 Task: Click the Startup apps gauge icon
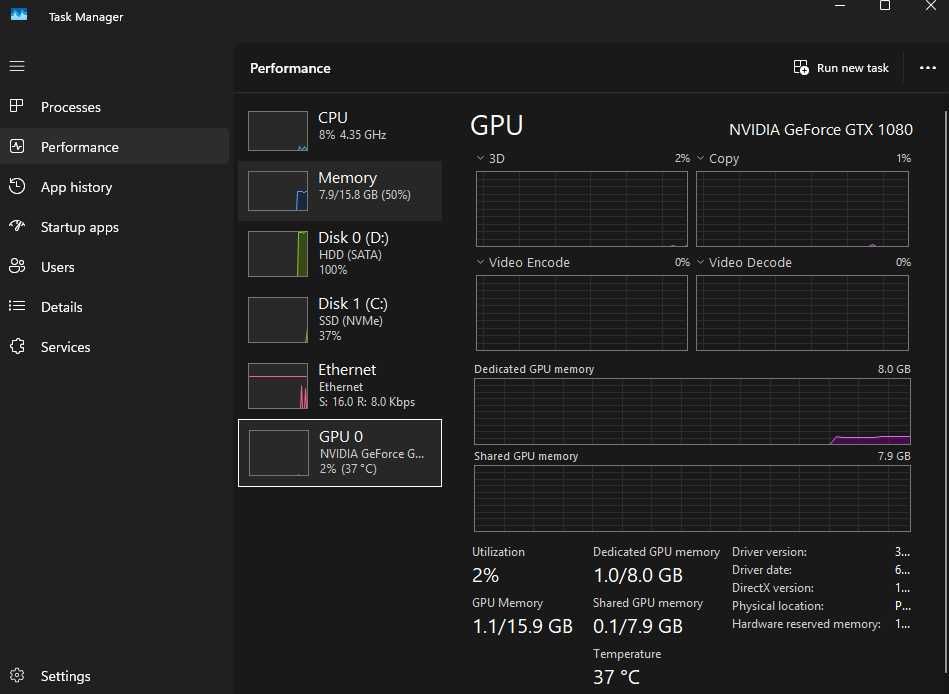[x=17, y=226]
